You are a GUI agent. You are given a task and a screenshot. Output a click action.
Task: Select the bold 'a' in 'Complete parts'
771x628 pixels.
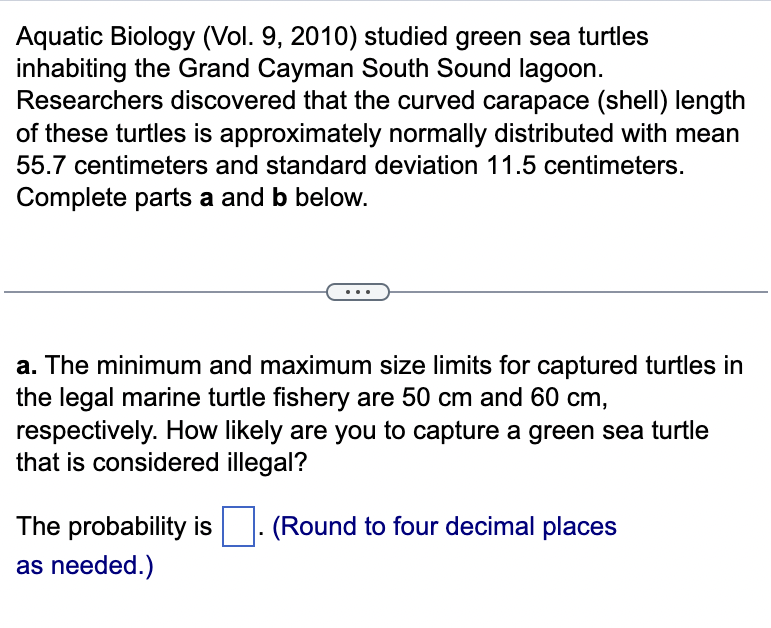click(207, 198)
